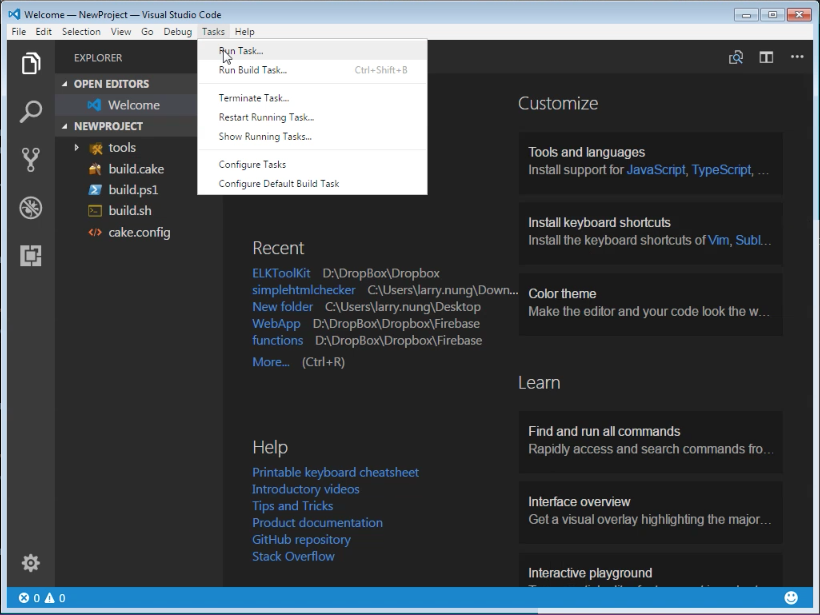Viewport: 820px width, 615px height.
Task: Select Restart Running Task... in the menu
Action: 312,117
